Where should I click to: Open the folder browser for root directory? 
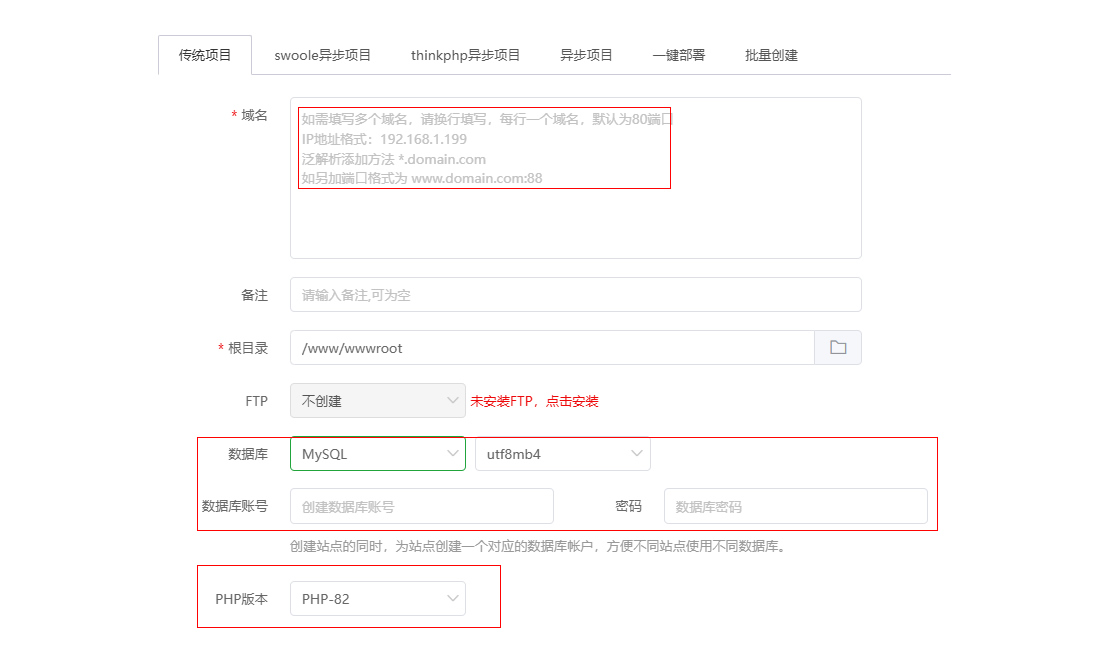coord(838,348)
